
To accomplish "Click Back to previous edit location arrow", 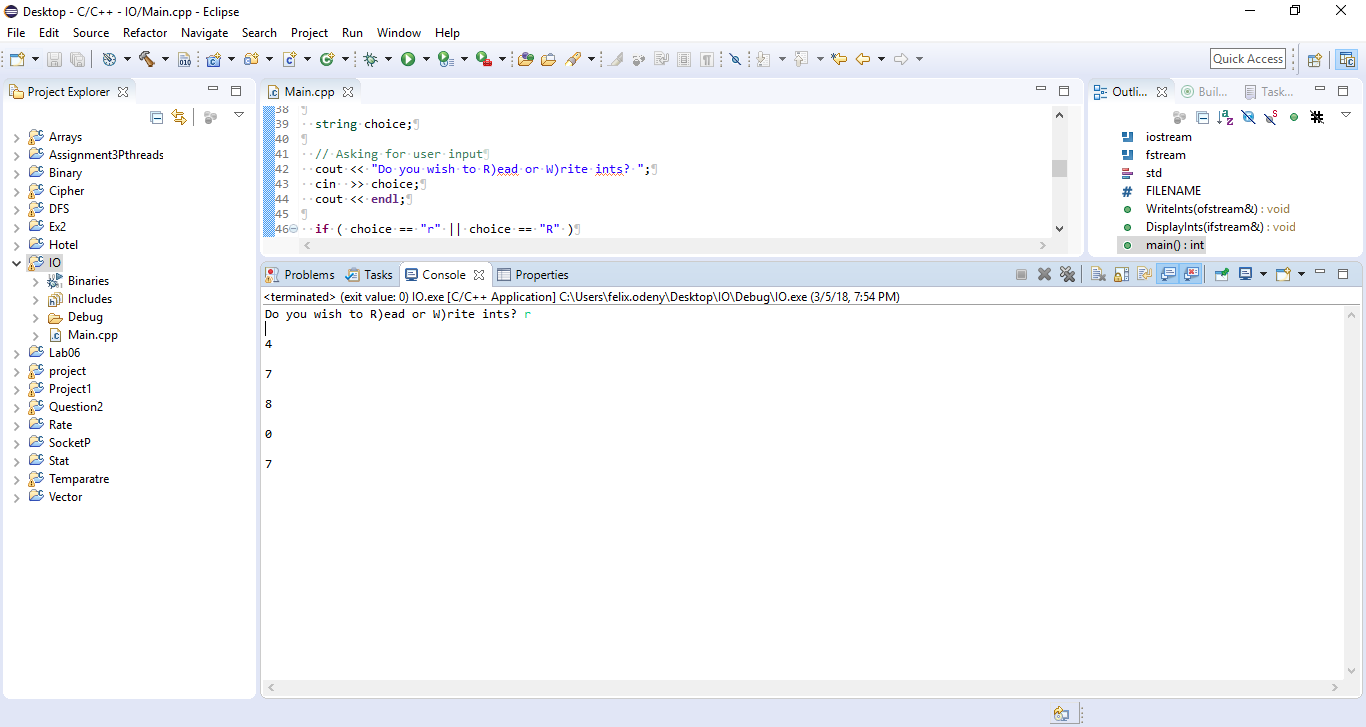I will coord(863,59).
